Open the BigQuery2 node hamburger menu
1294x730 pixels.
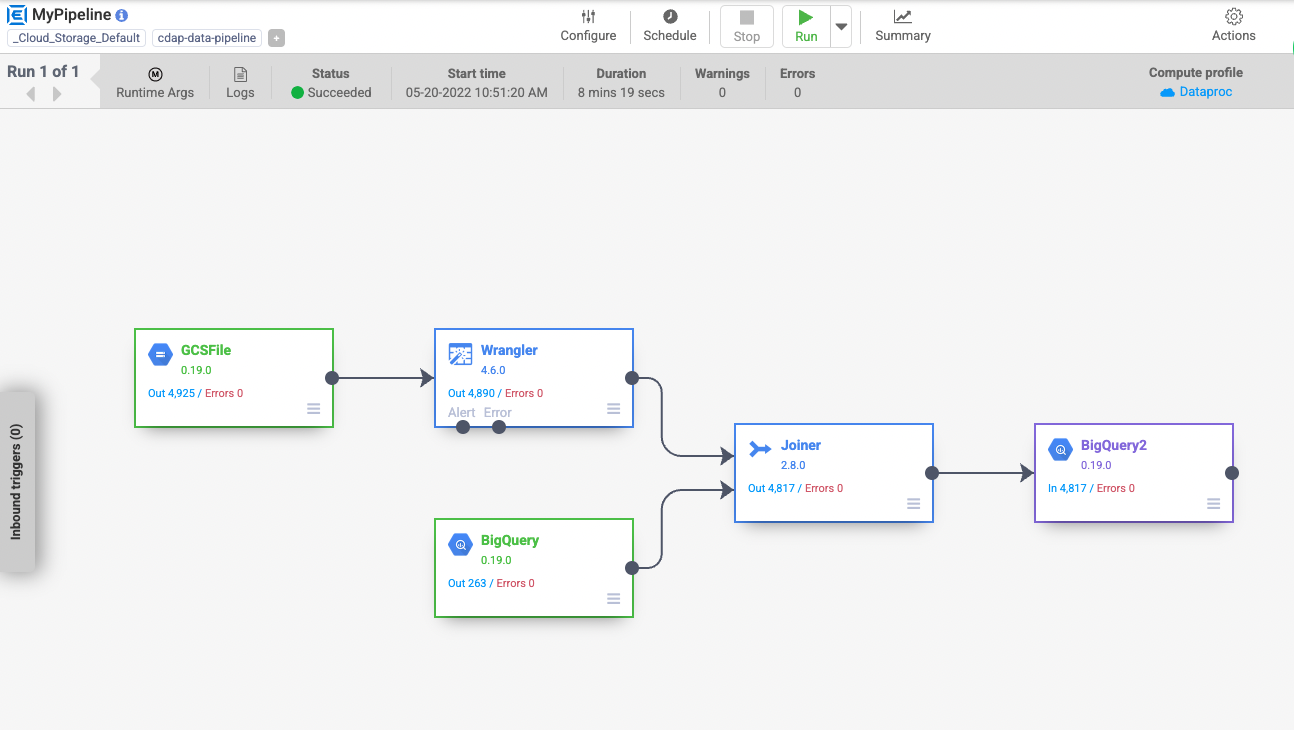[x=1213, y=504]
